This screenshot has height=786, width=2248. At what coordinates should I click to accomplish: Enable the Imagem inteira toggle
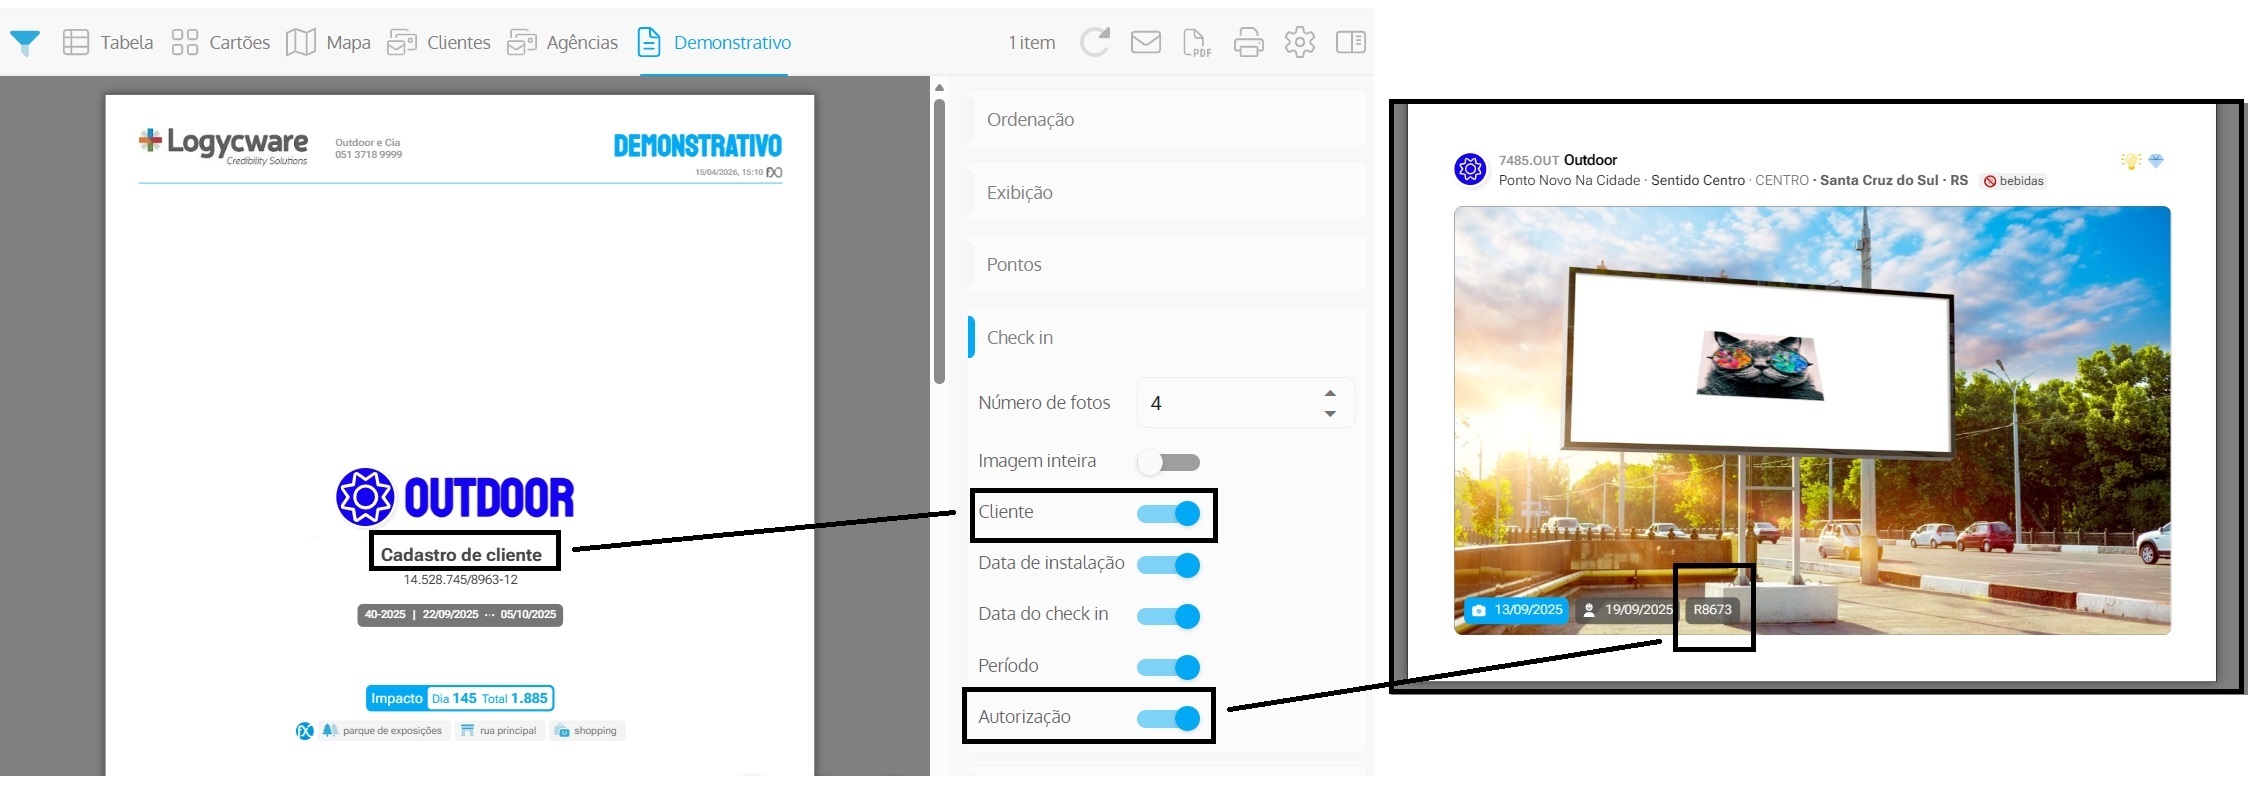point(1168,462)
